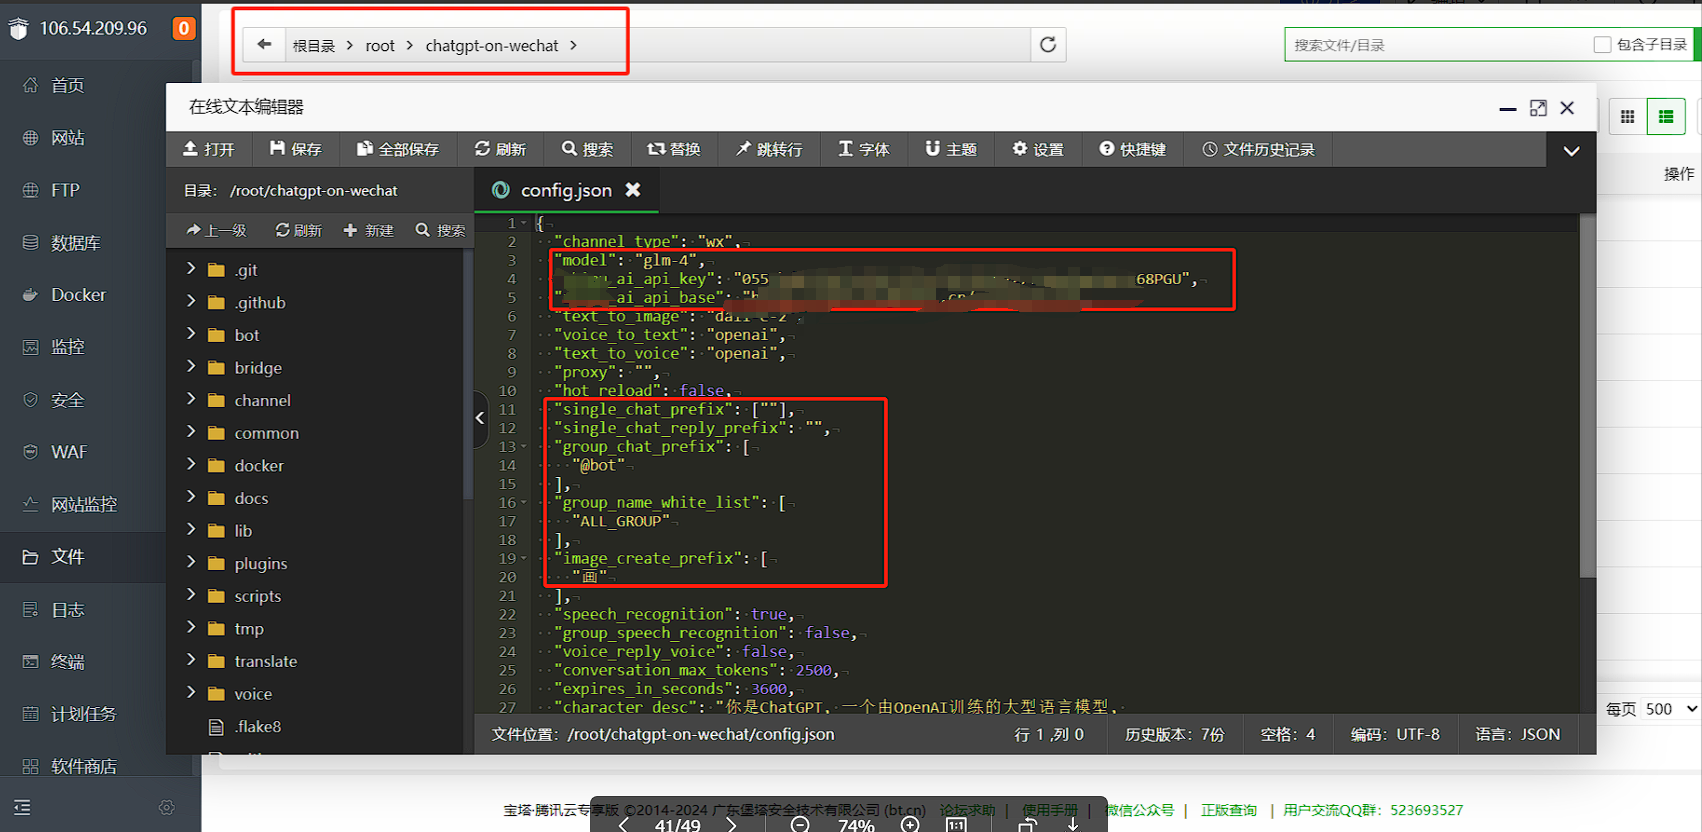Show editor keyboard shortcuts
The image size is (1702, 832).
pos(1132,149)
